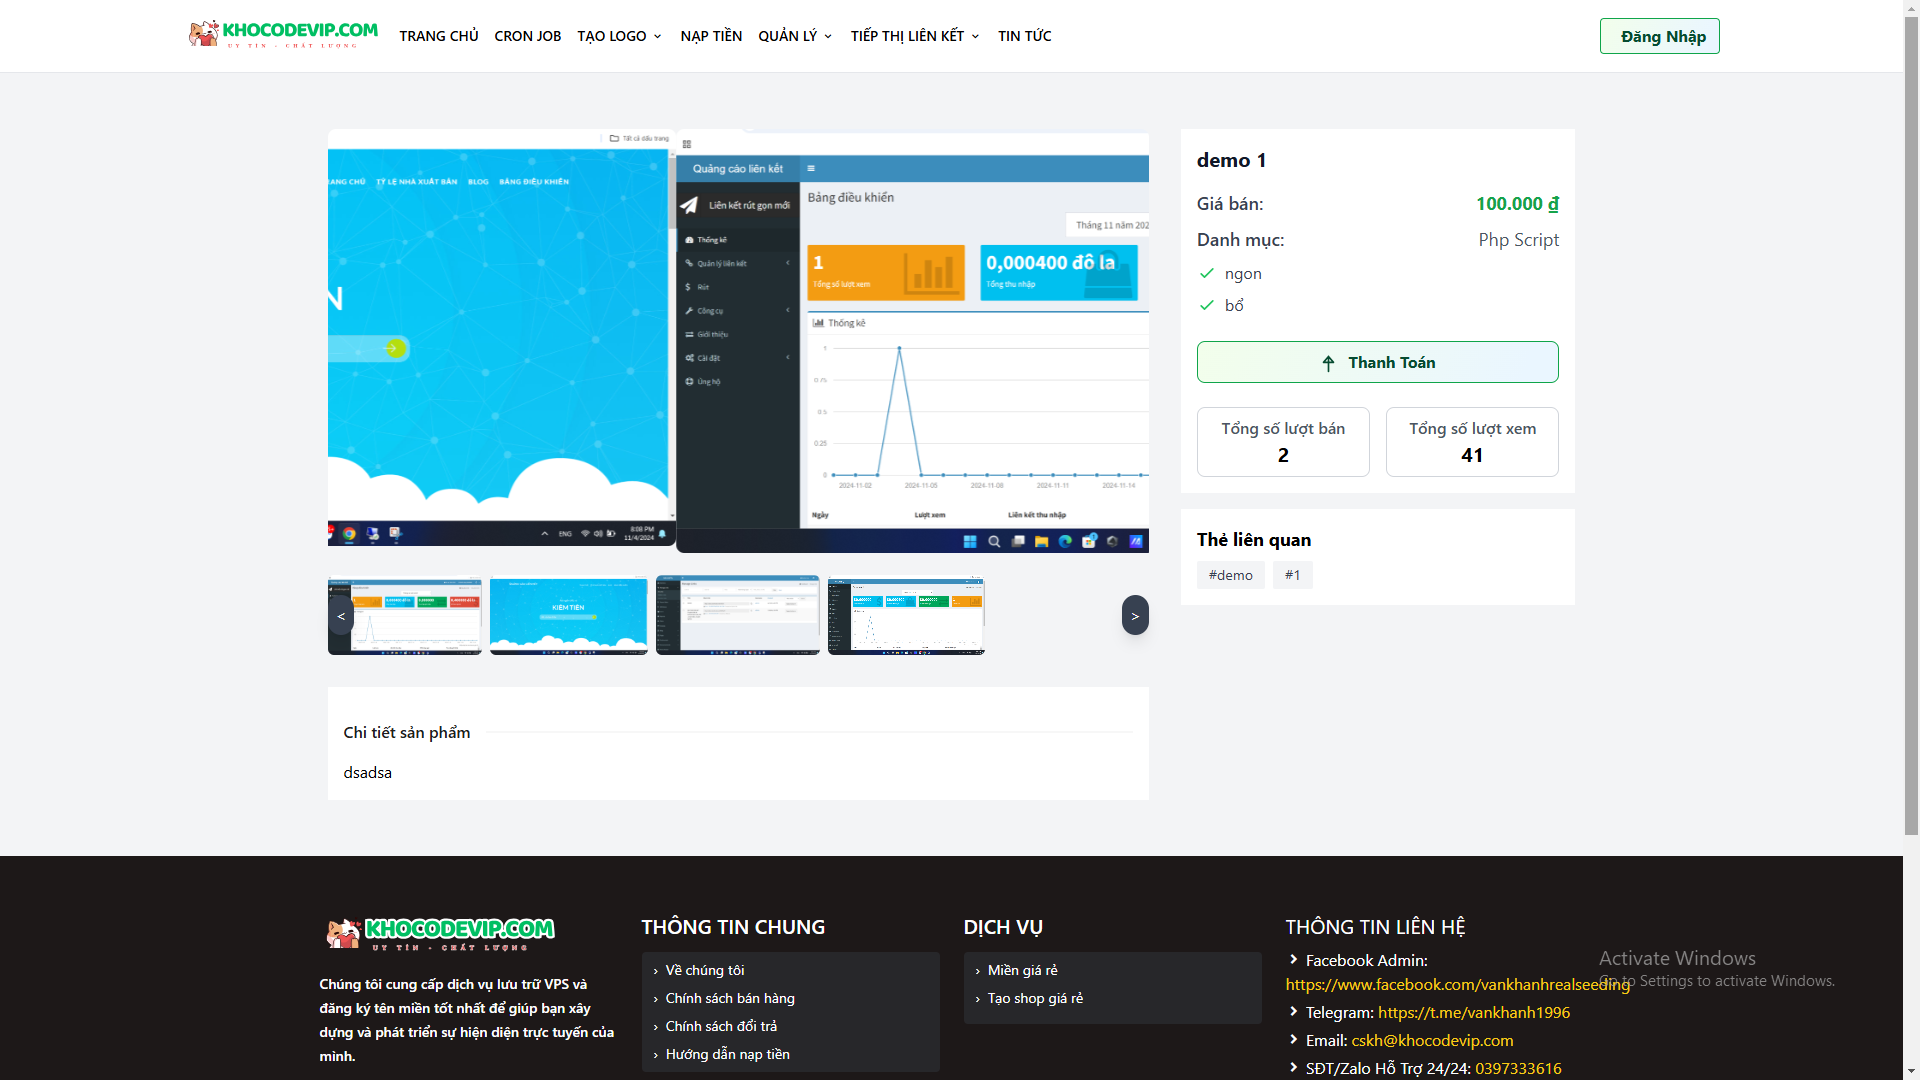This screenshot has width=1920, height=1080.
Task: Open the CRON JOB menu item
Action: pyautogui.click(x=527, y=36)
